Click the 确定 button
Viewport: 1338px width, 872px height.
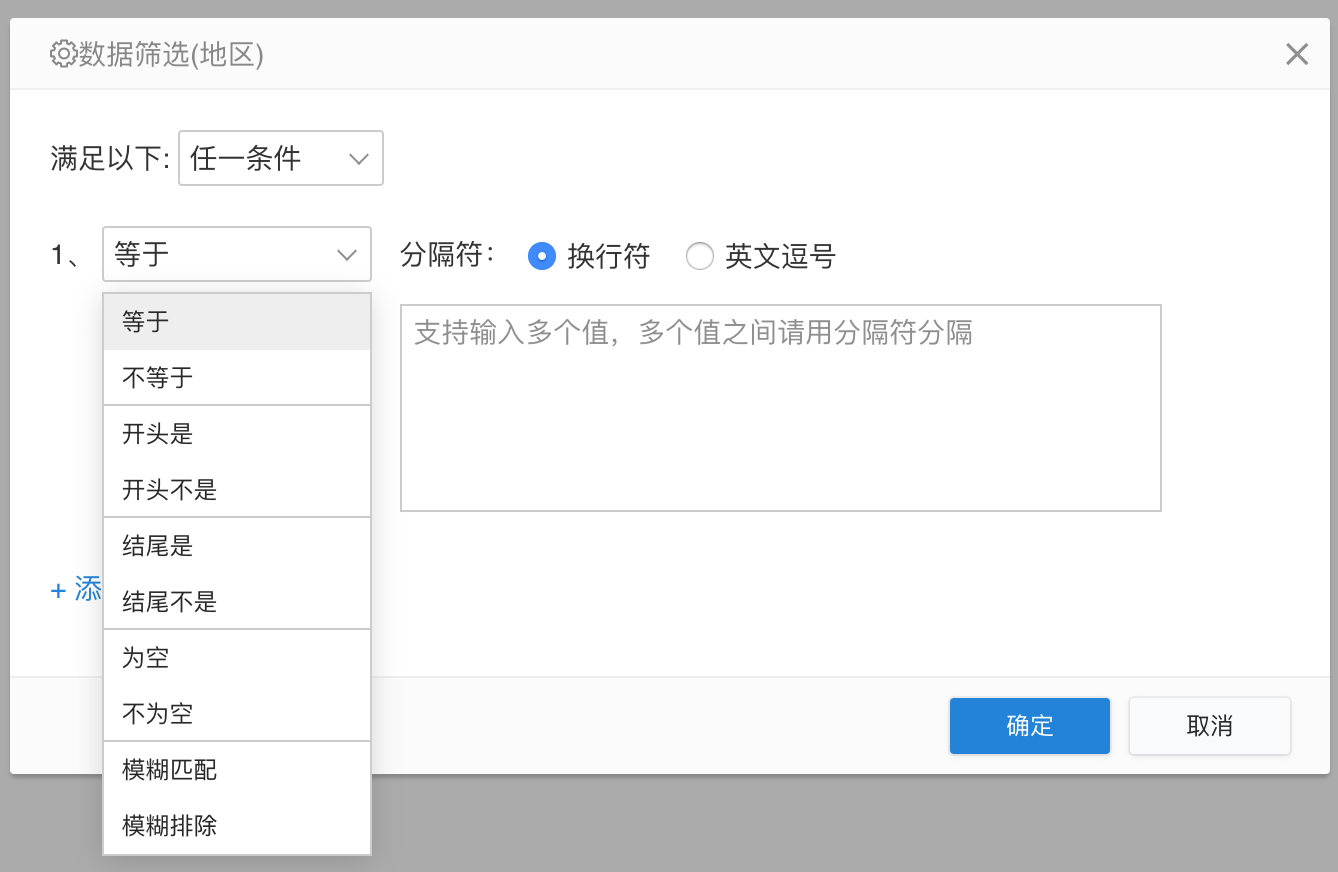point(1029,726)
